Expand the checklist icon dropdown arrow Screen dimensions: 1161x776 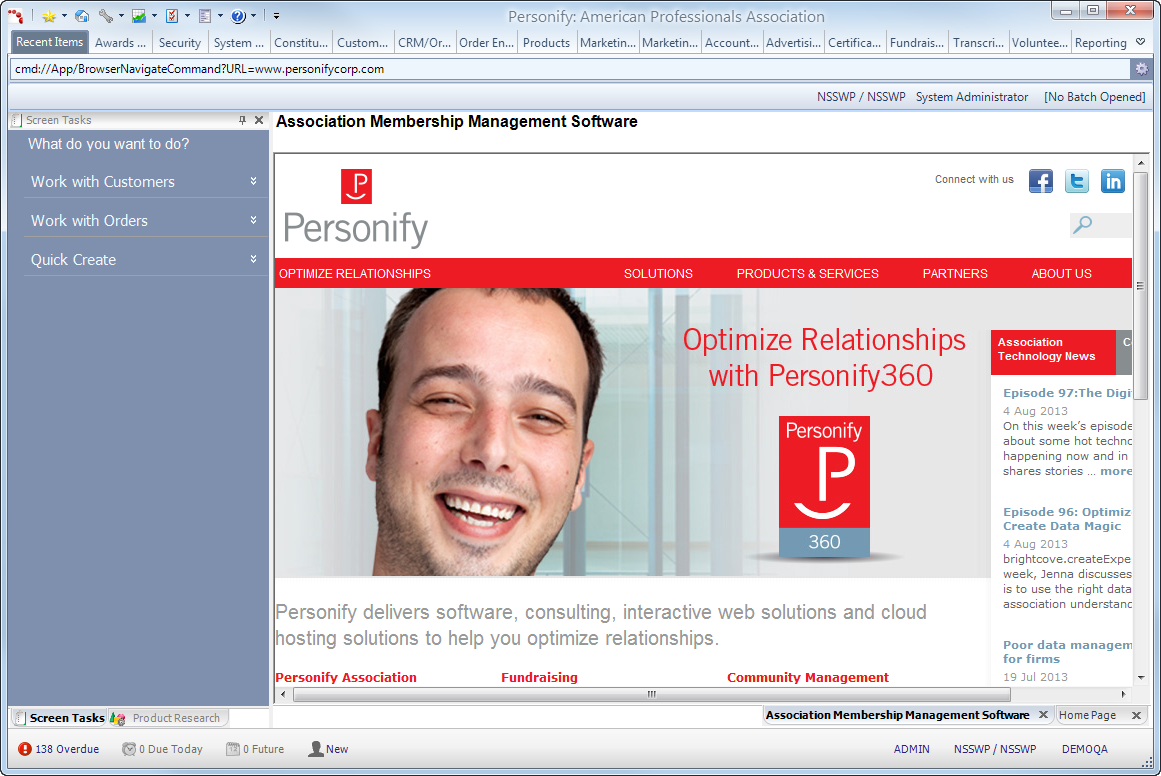[187, 16]
